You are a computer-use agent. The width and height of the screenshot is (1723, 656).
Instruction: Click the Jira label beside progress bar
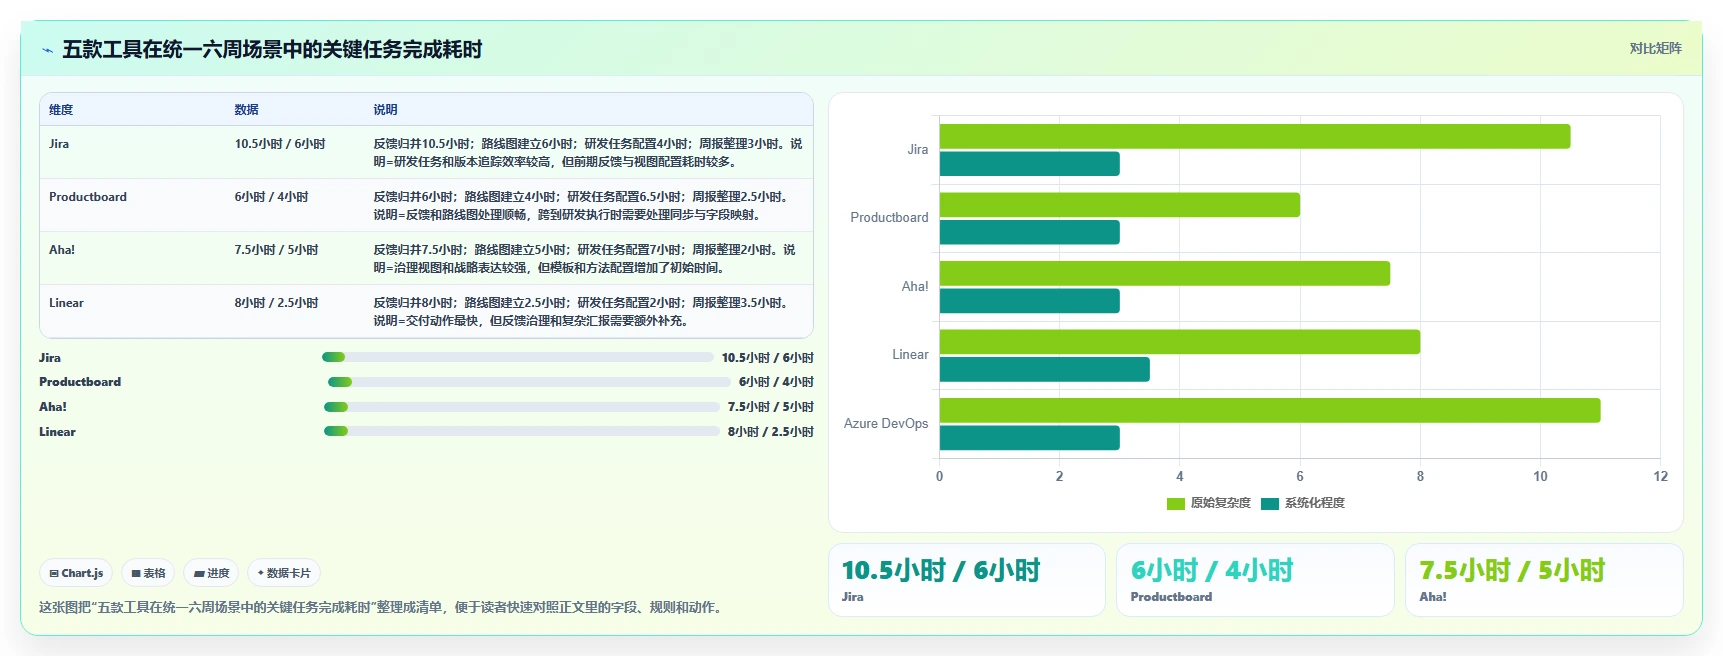(x=50, y=358)
